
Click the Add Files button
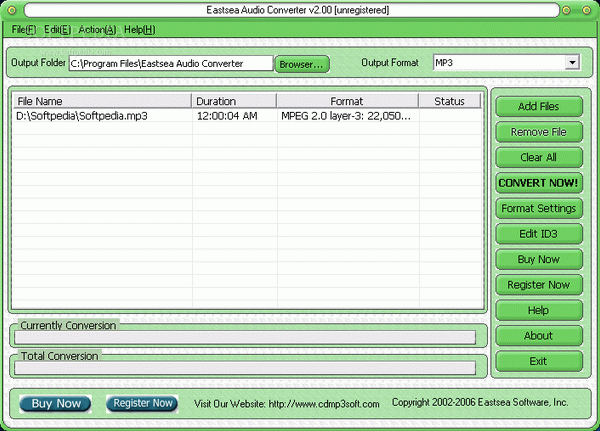[x=539, y=106]
